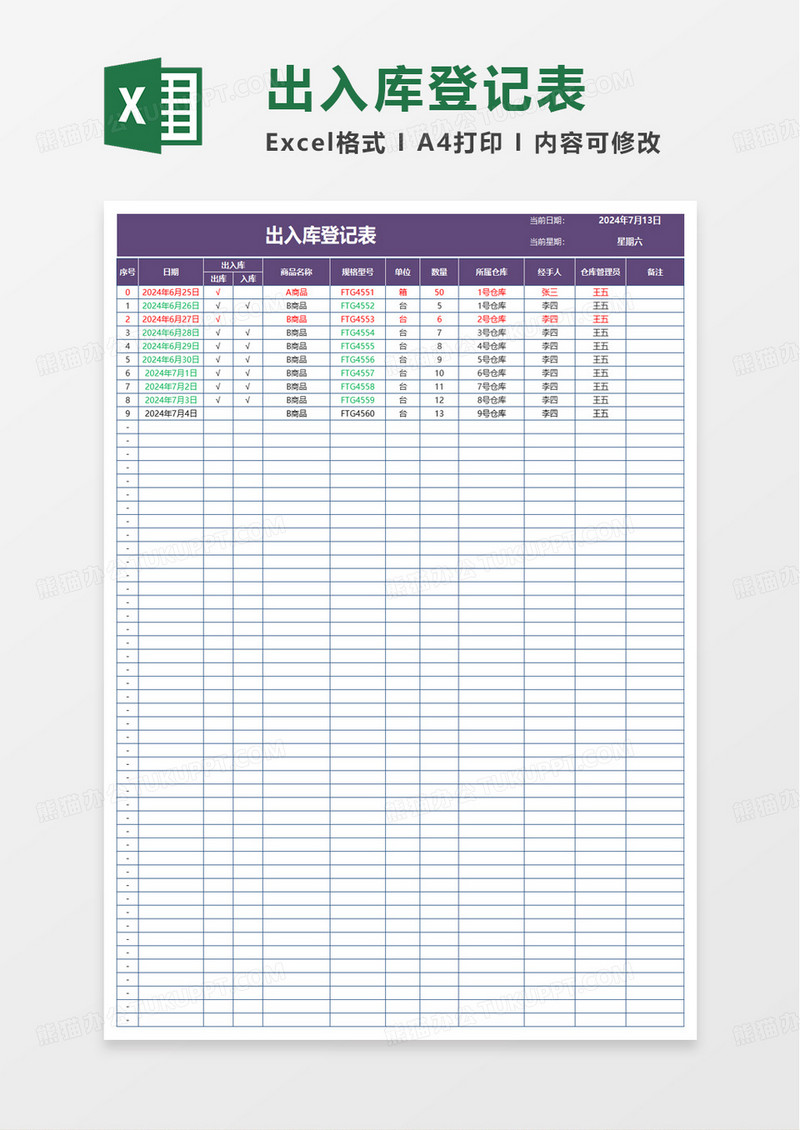Click the 入库 sub-header
Image resolution: width=800 pixels, height=1130 pixels.
[x=248, y=279]
